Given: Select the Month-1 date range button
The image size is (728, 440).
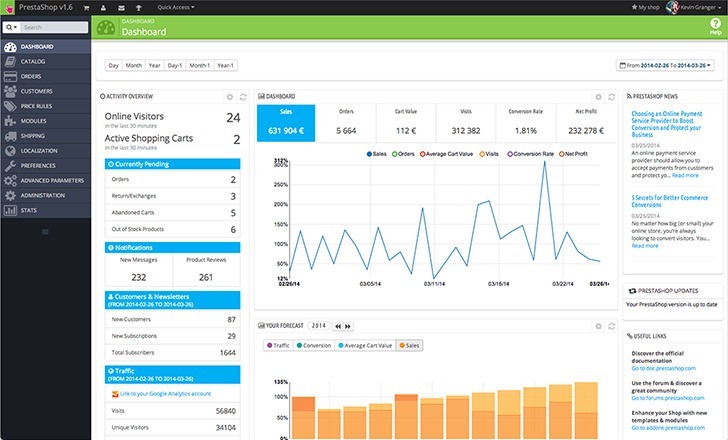Looking at the screenshot, I should pos(199,66).
